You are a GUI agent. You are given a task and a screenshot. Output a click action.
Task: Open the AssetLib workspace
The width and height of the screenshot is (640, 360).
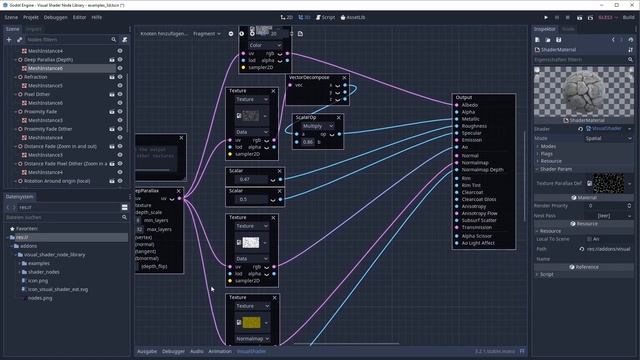click(x=353, y=18)
